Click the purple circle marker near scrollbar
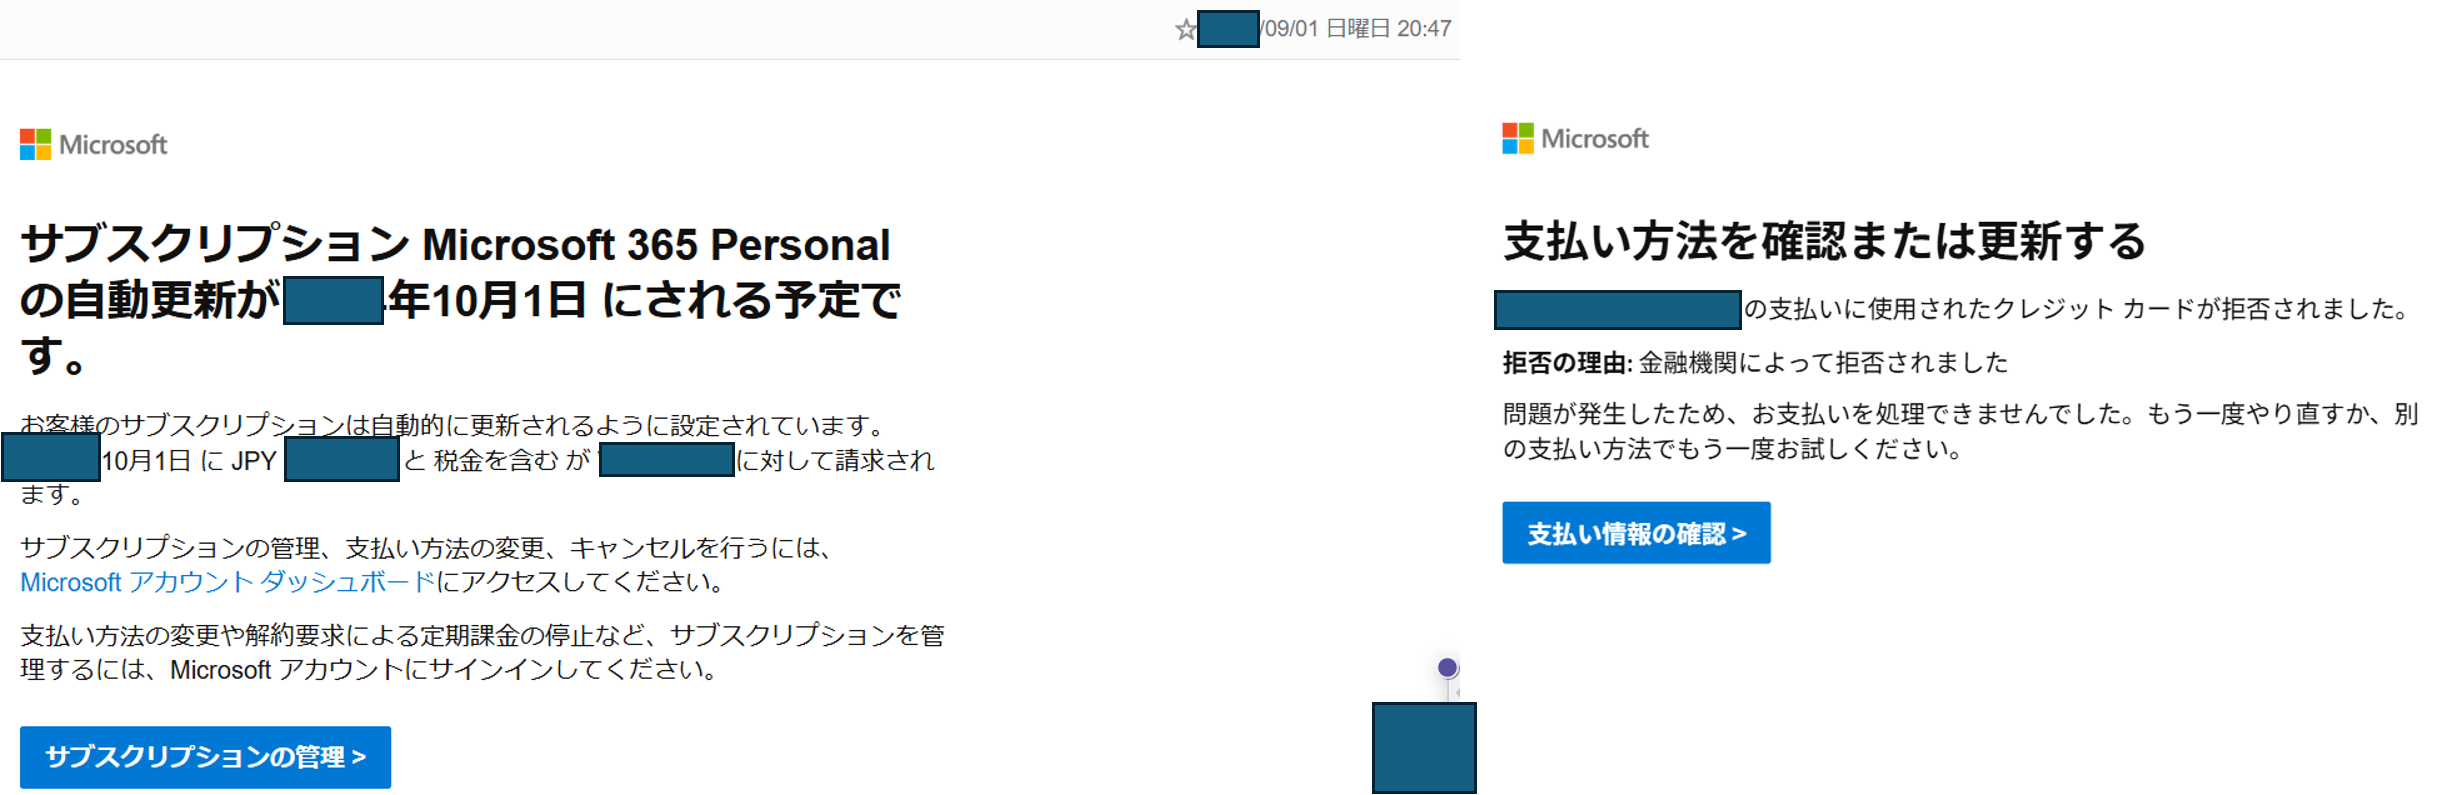This screenshot has width=2452, height=795. point(1447,668)
